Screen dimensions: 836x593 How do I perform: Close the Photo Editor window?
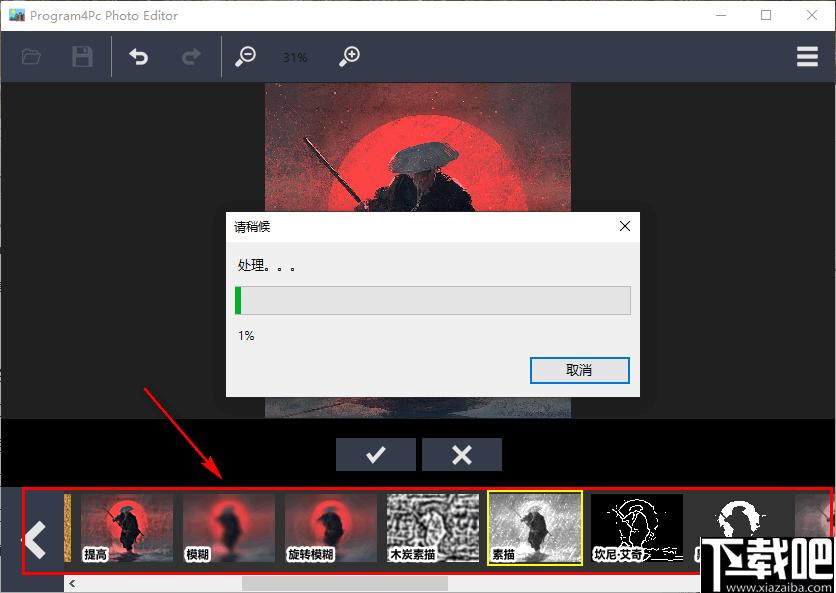pyautogui.click(x=812, y=15)
